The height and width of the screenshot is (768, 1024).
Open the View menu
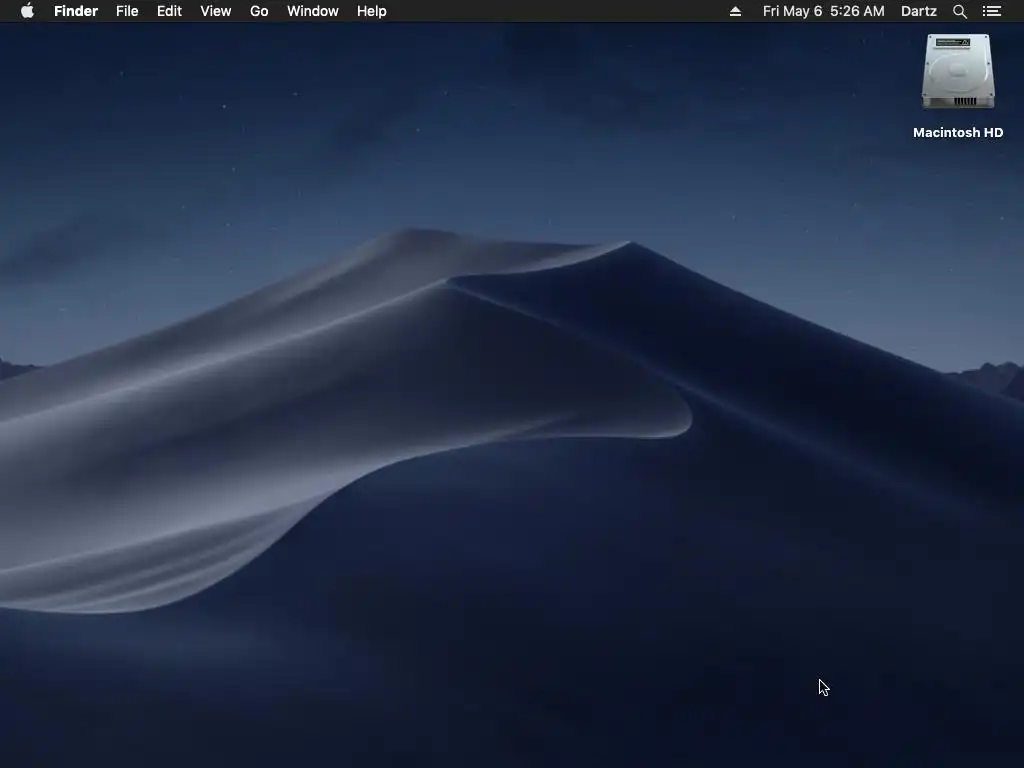click(216, 11)
